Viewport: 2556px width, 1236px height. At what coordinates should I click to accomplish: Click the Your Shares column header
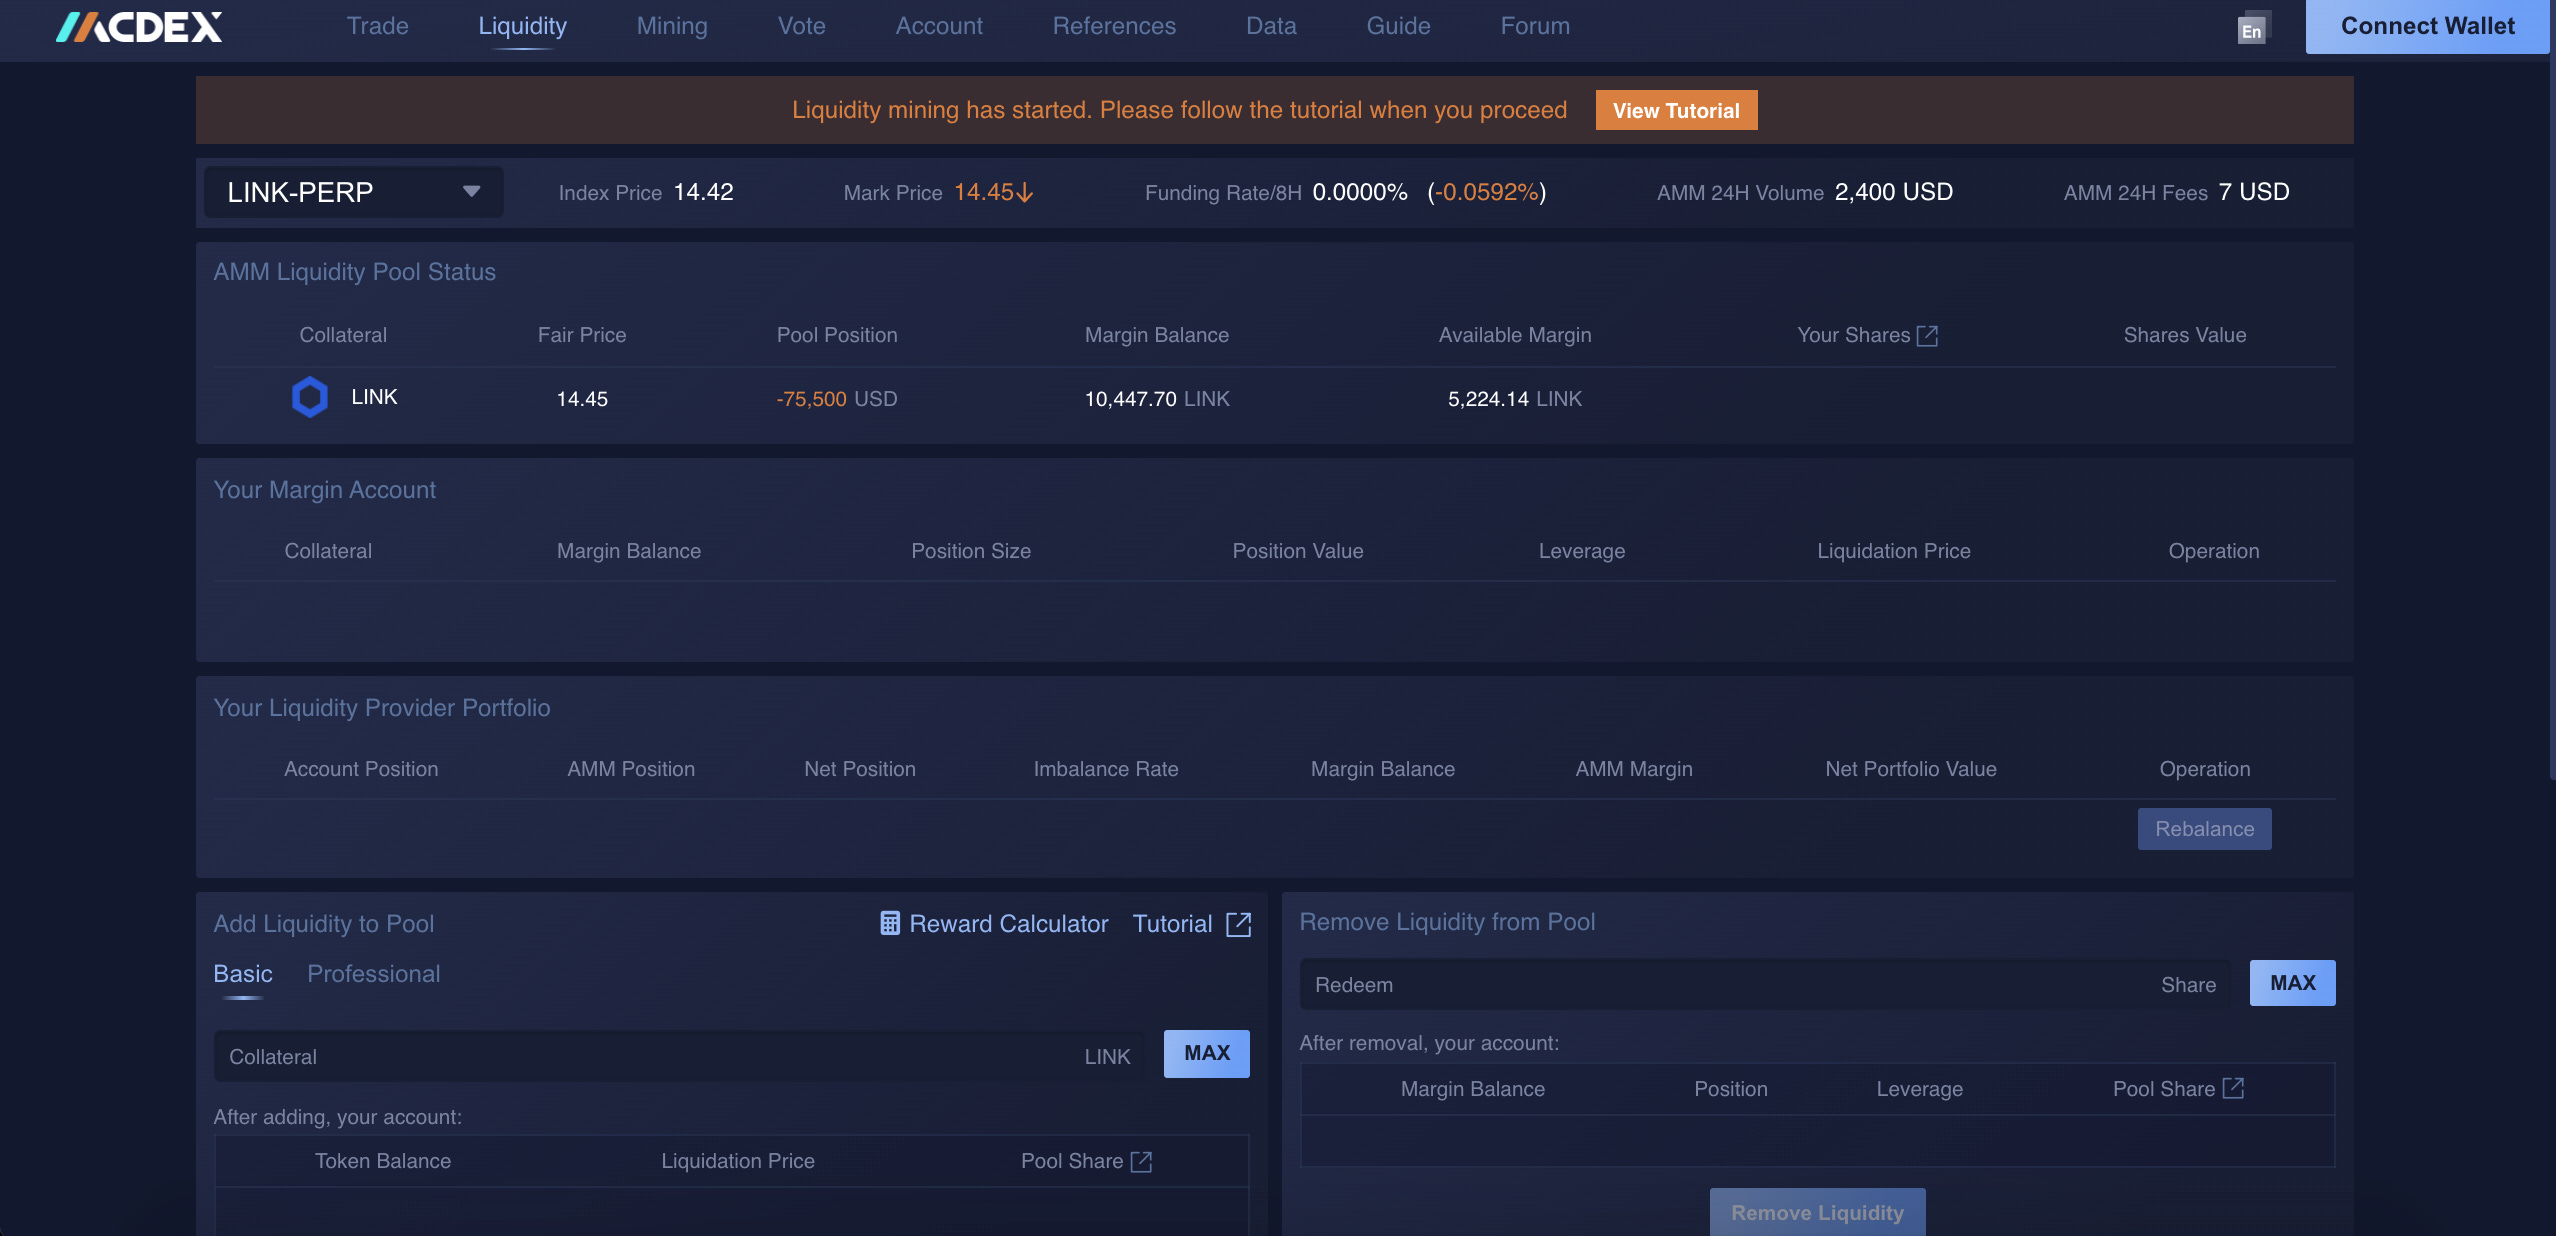(1854, 335)
